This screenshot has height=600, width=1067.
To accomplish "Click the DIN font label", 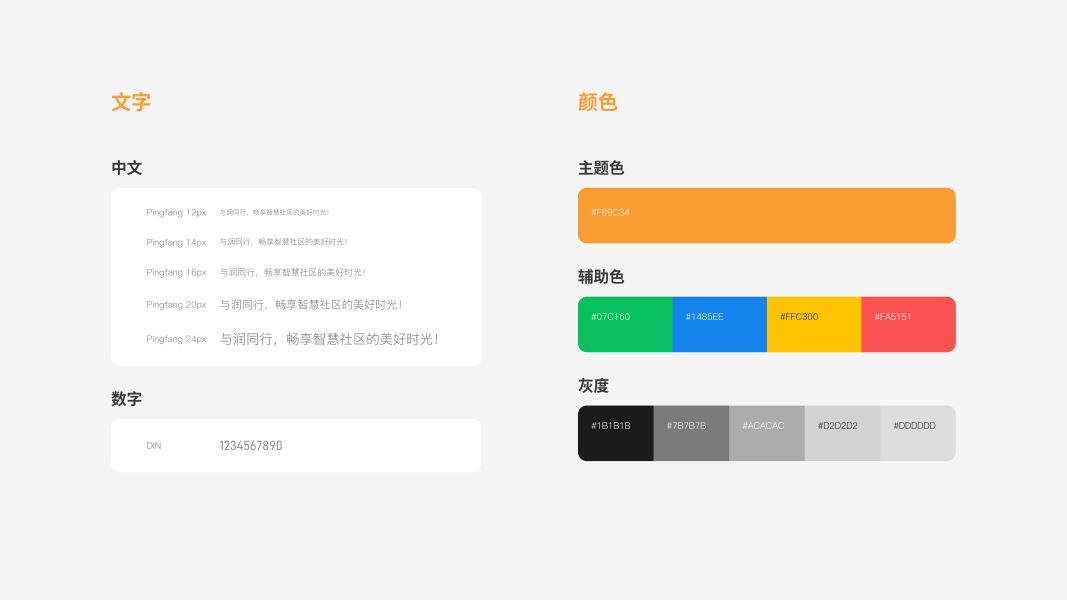I will point(154,446).
